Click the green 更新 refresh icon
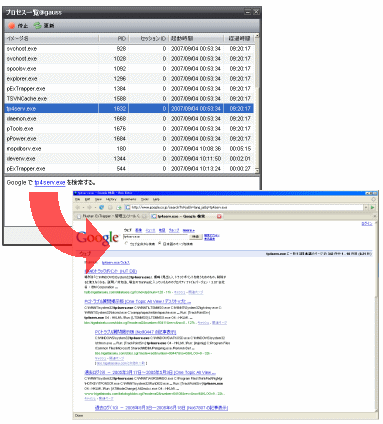Viewport: 383px width, 424px height. tap(37, 25)
